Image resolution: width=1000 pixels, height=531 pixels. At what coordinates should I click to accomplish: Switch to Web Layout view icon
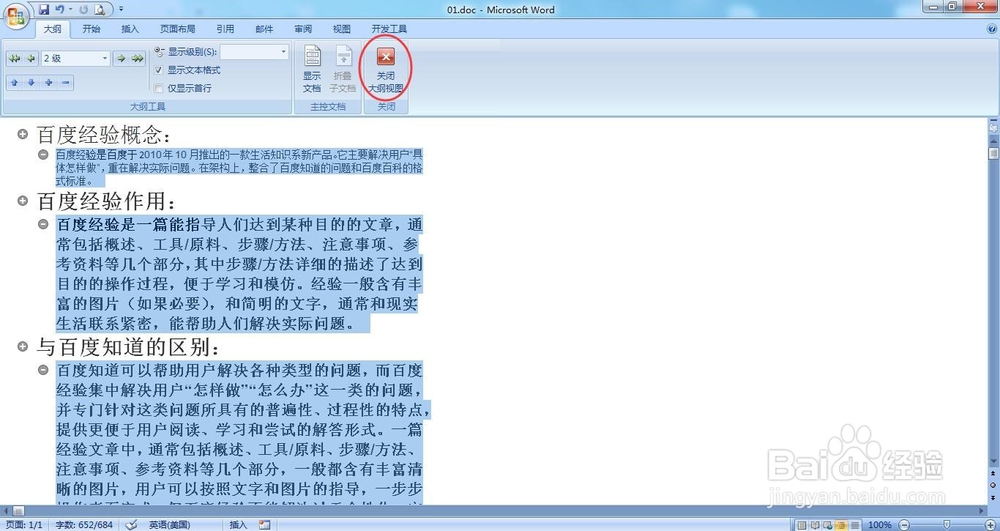[827, 525]
